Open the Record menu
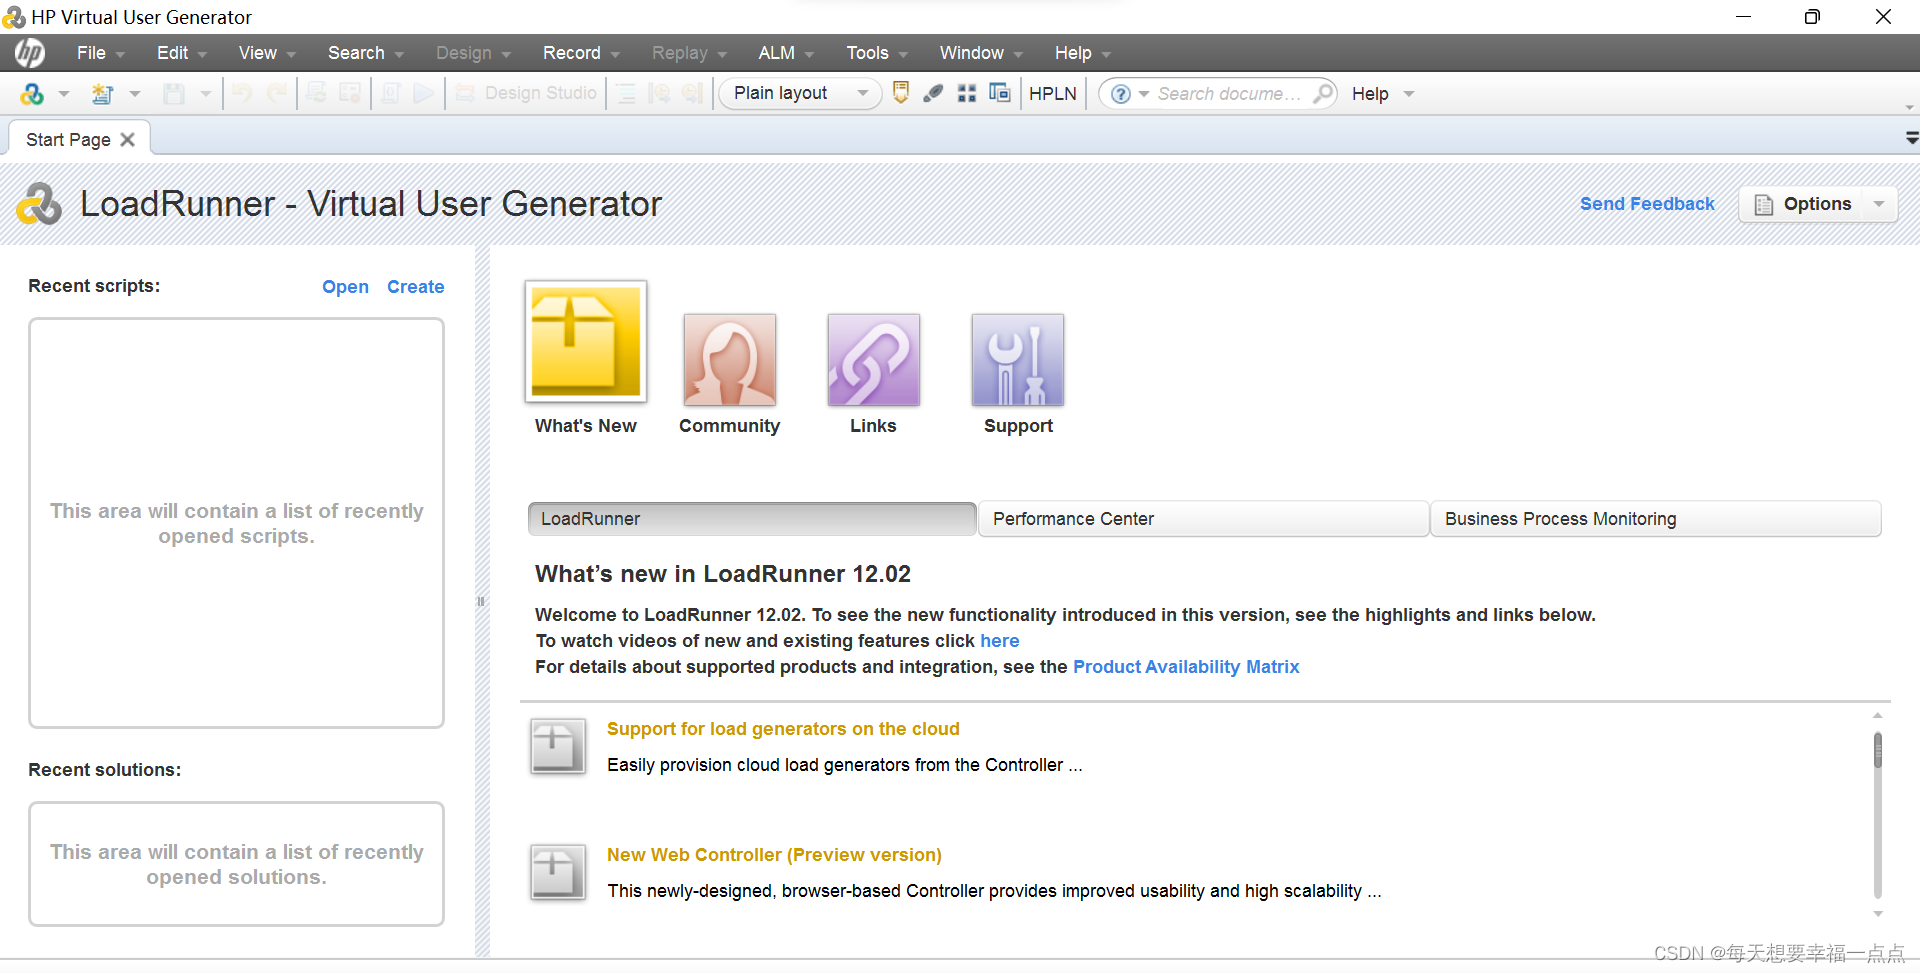1920x973 pixels. [581, 53]
